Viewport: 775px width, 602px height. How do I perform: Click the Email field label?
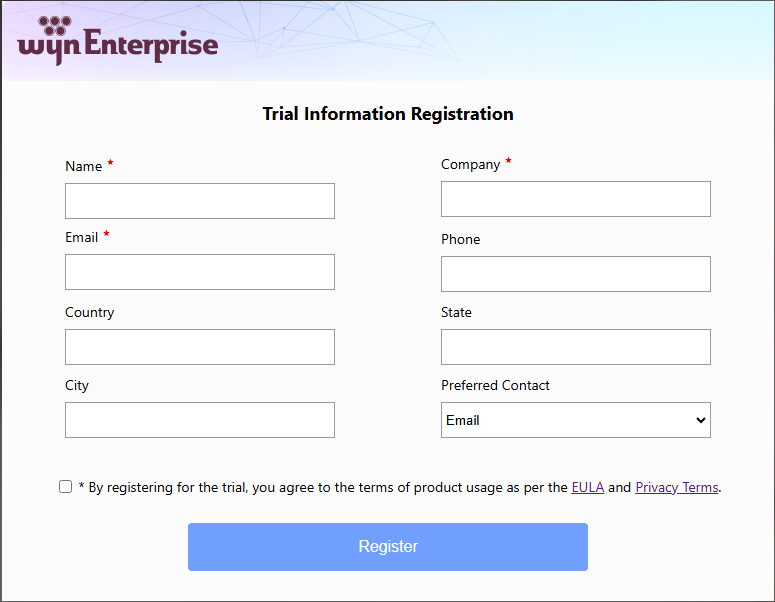pos(82,238)
